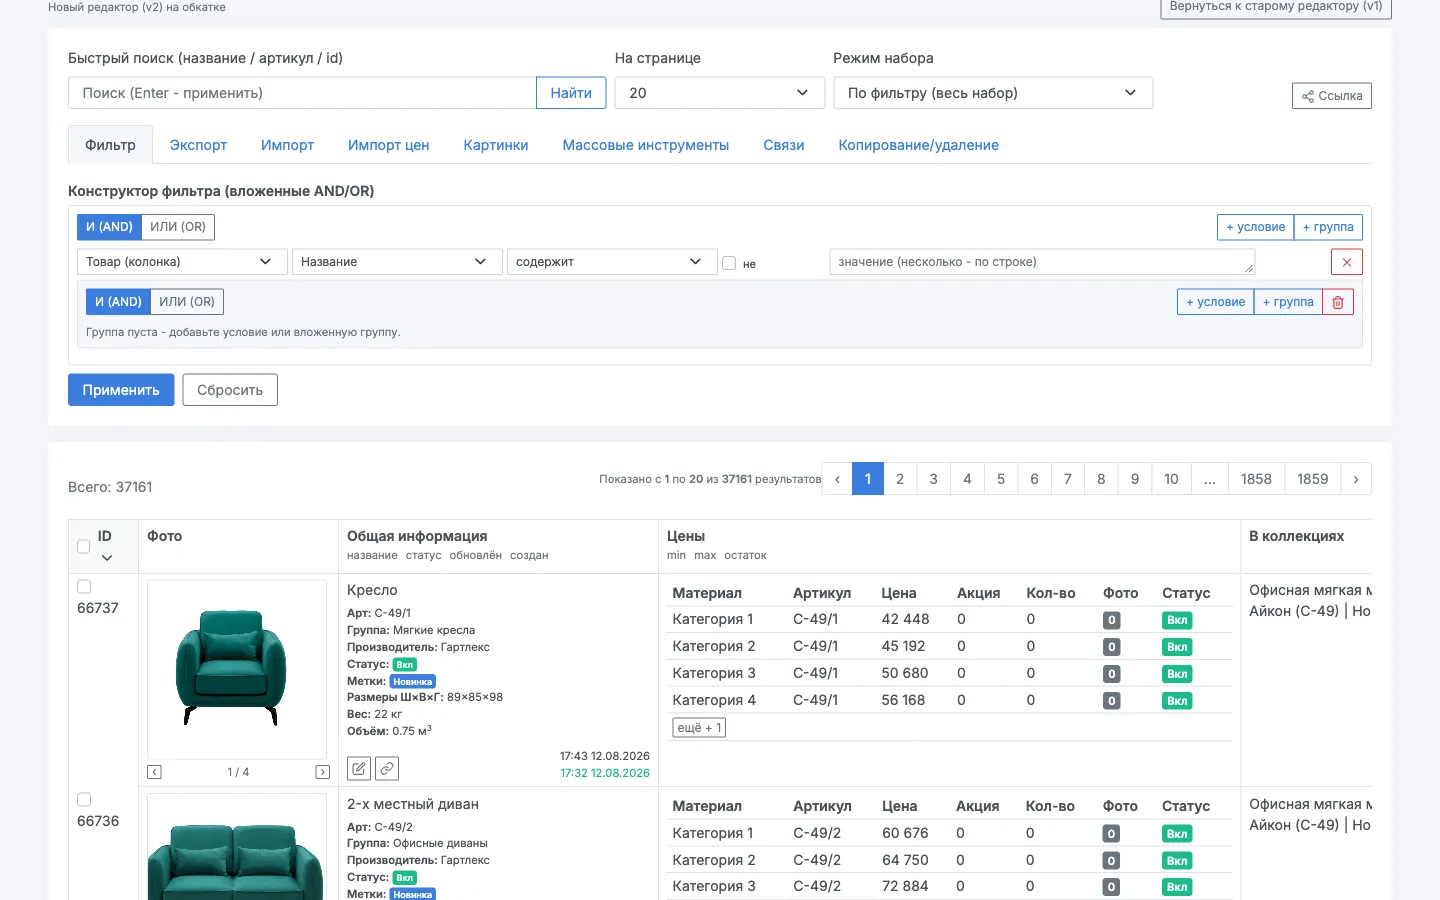Click the Сбросить button
The height and width of the screenshot is (900, 1440).
(230, 390)
